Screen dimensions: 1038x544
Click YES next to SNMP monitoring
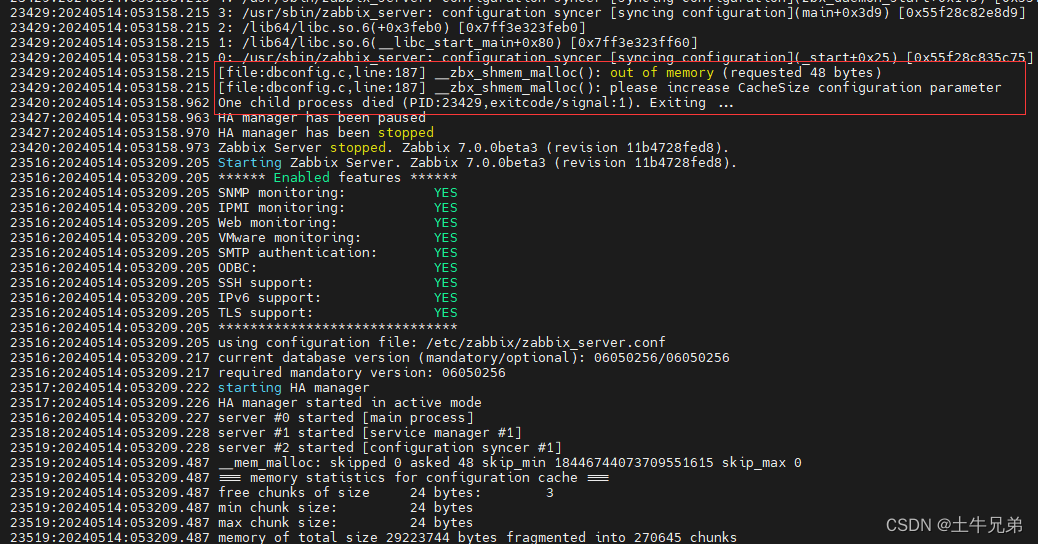click(x=446, y=193)
